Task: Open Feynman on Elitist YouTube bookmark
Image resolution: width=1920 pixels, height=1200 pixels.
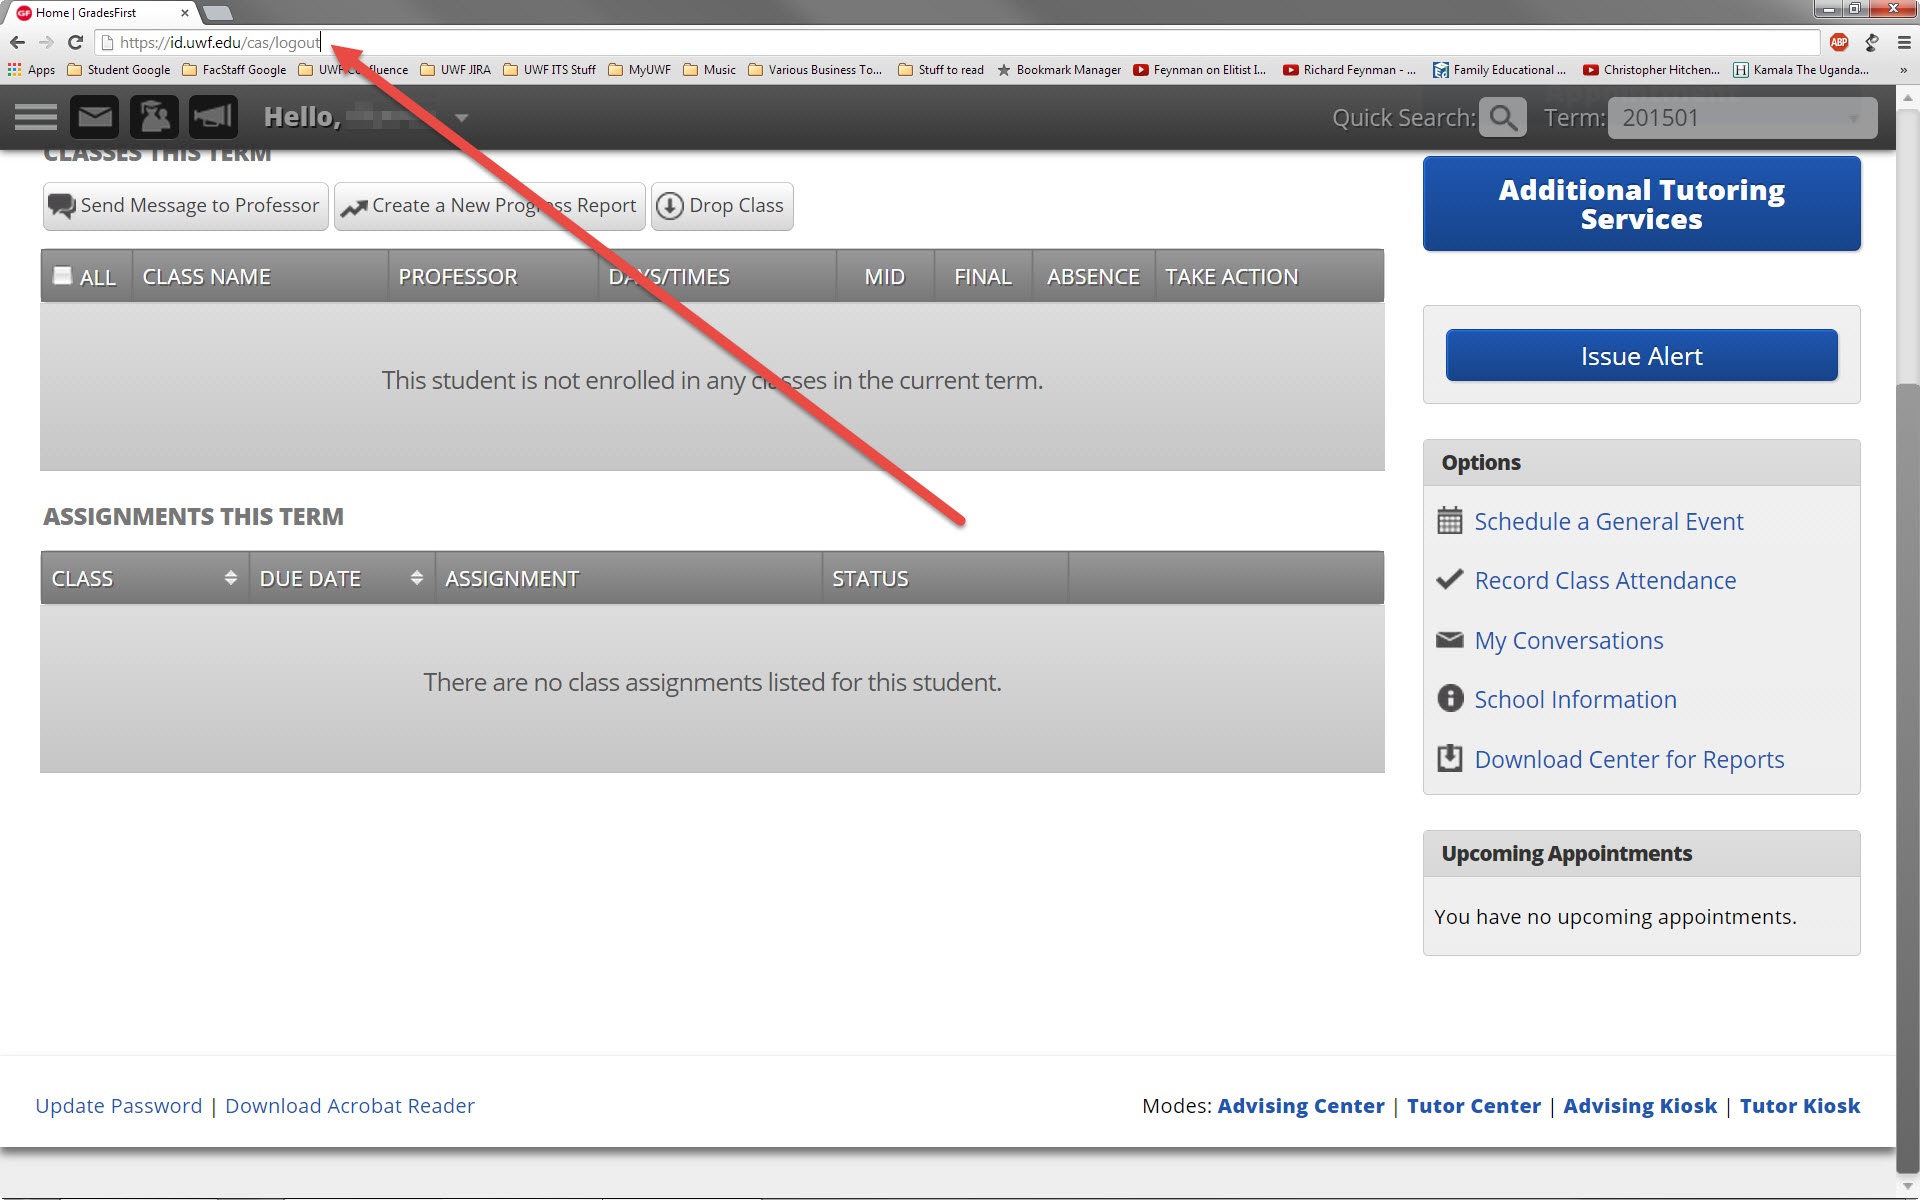Action: click(x=1199, y=70)
